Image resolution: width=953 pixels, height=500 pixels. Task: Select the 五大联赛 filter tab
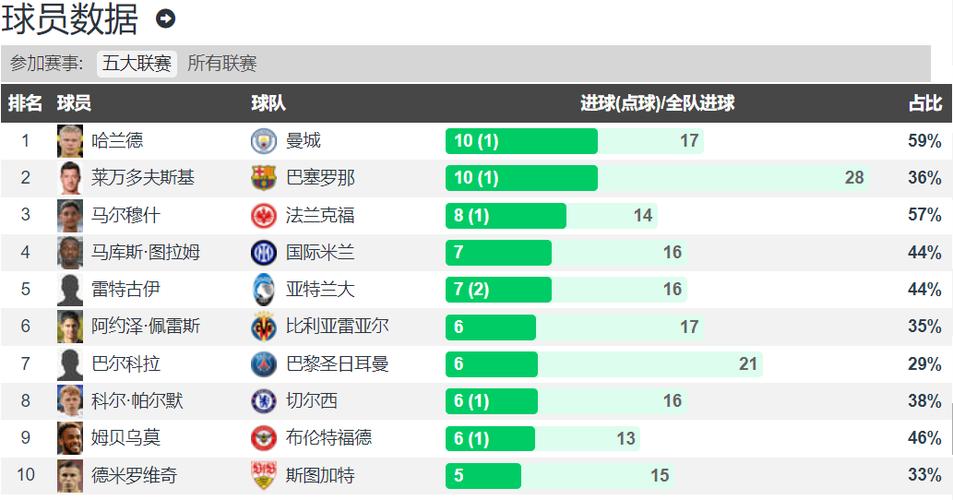[137, 64]
